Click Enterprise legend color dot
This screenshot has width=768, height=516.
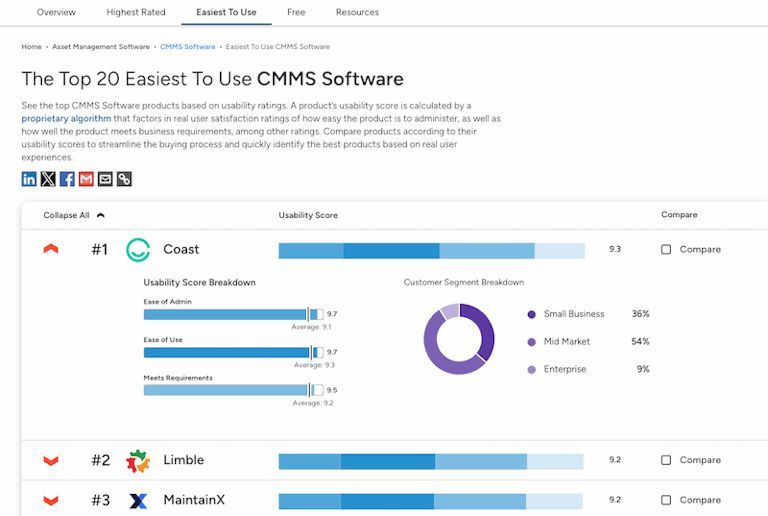531,370
